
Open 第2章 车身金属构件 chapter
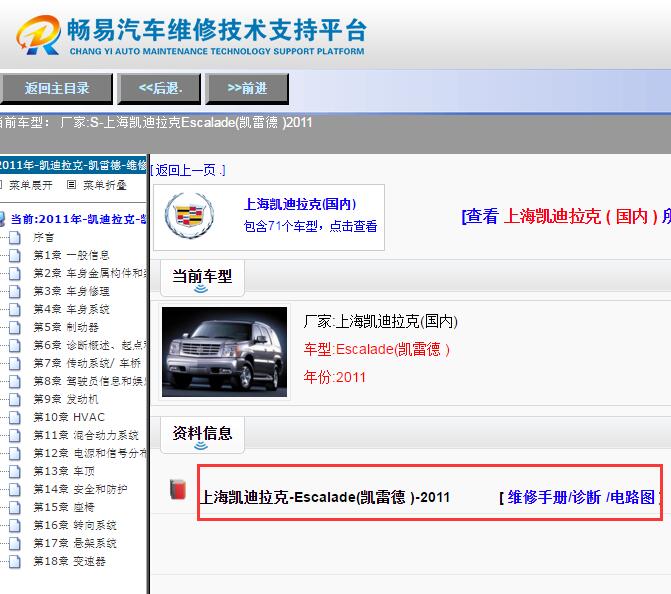90,273
